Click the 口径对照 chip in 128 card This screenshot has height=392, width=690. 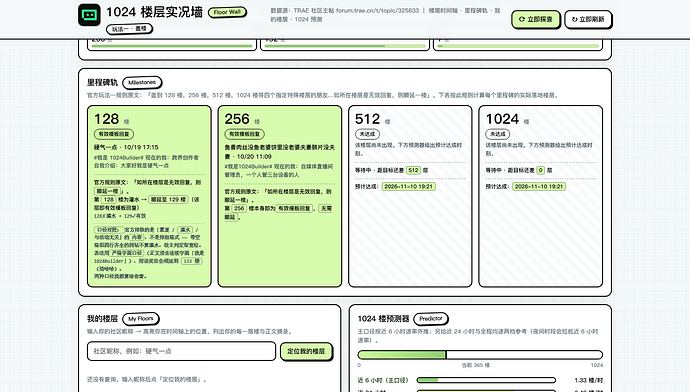pyautogui.click(x=108, y=230)
